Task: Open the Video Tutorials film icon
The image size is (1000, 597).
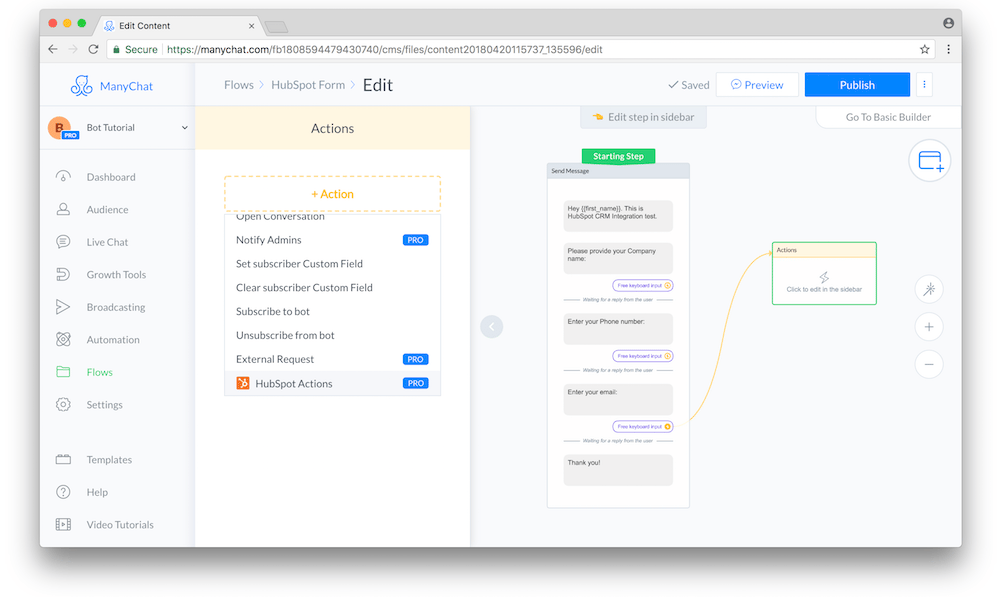Action: pos(63,524)
